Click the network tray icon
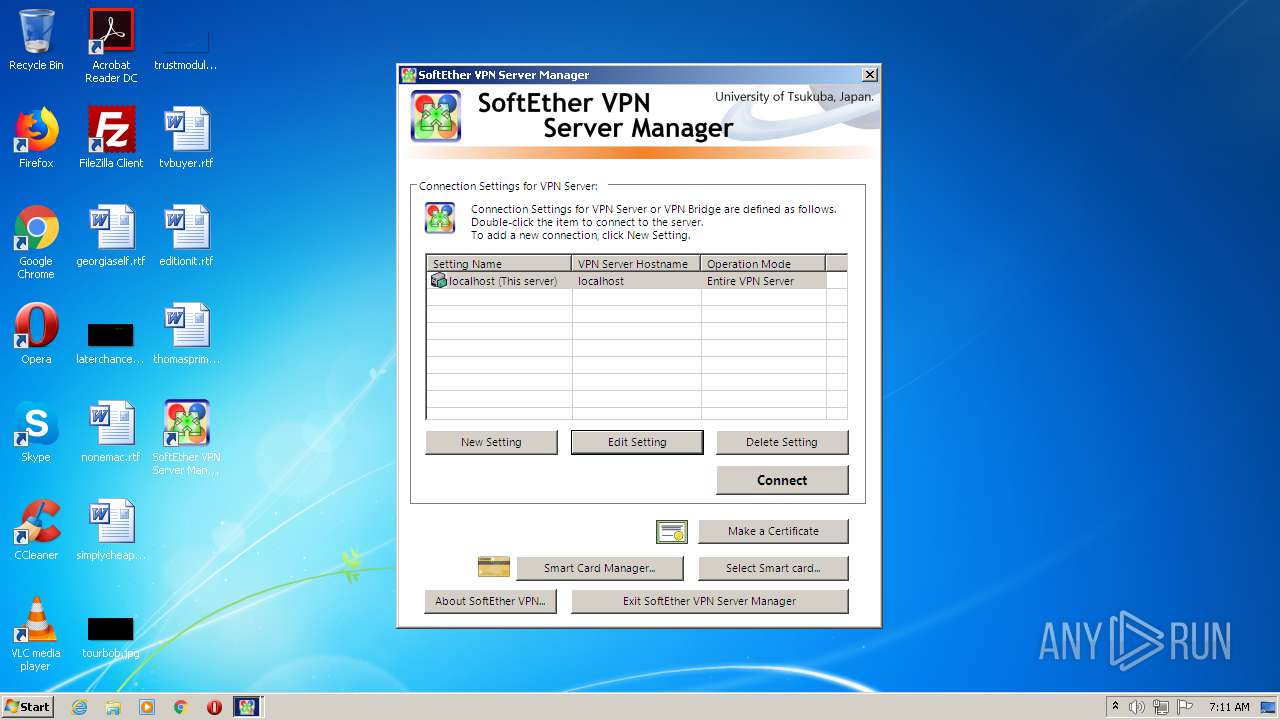 1161,707
